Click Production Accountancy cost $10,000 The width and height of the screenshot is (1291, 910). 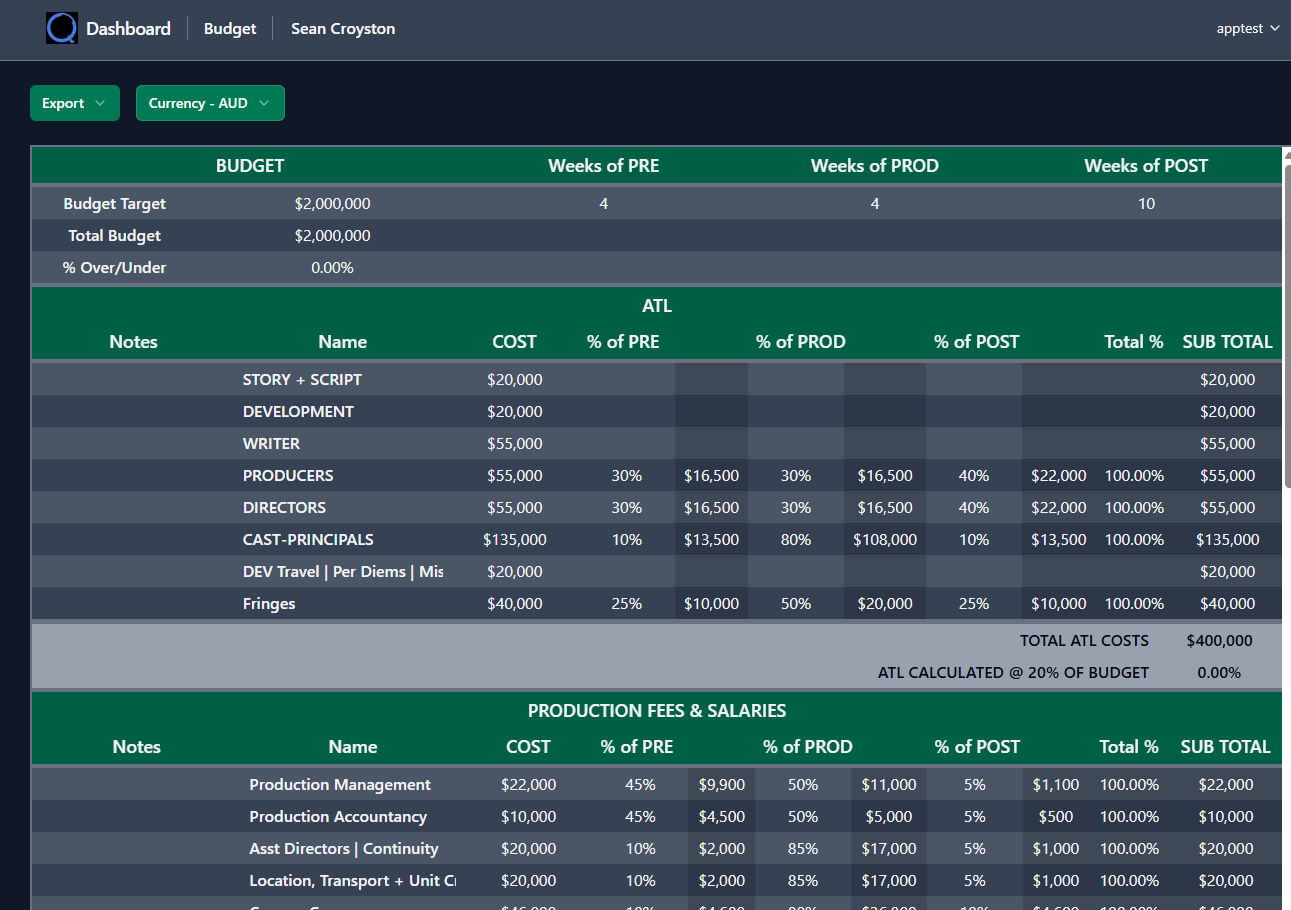coord(528,816)
